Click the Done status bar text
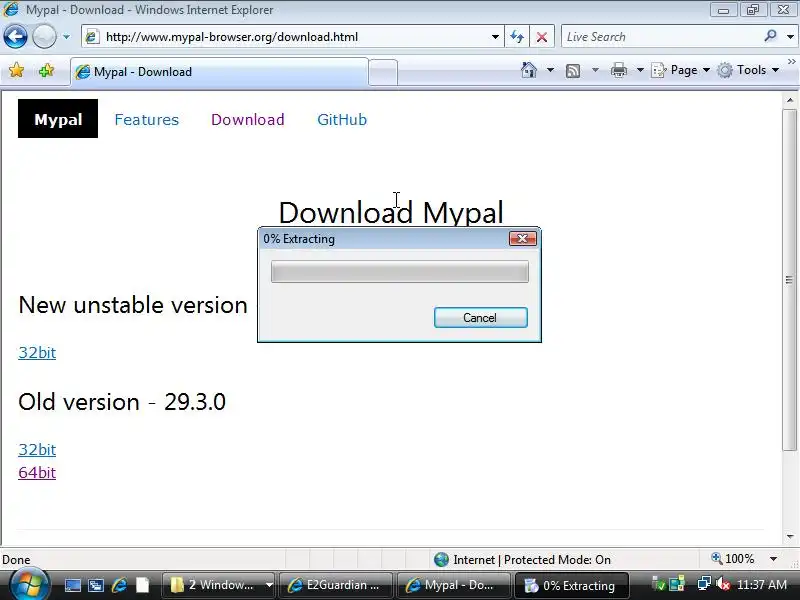 pos(16,560)
